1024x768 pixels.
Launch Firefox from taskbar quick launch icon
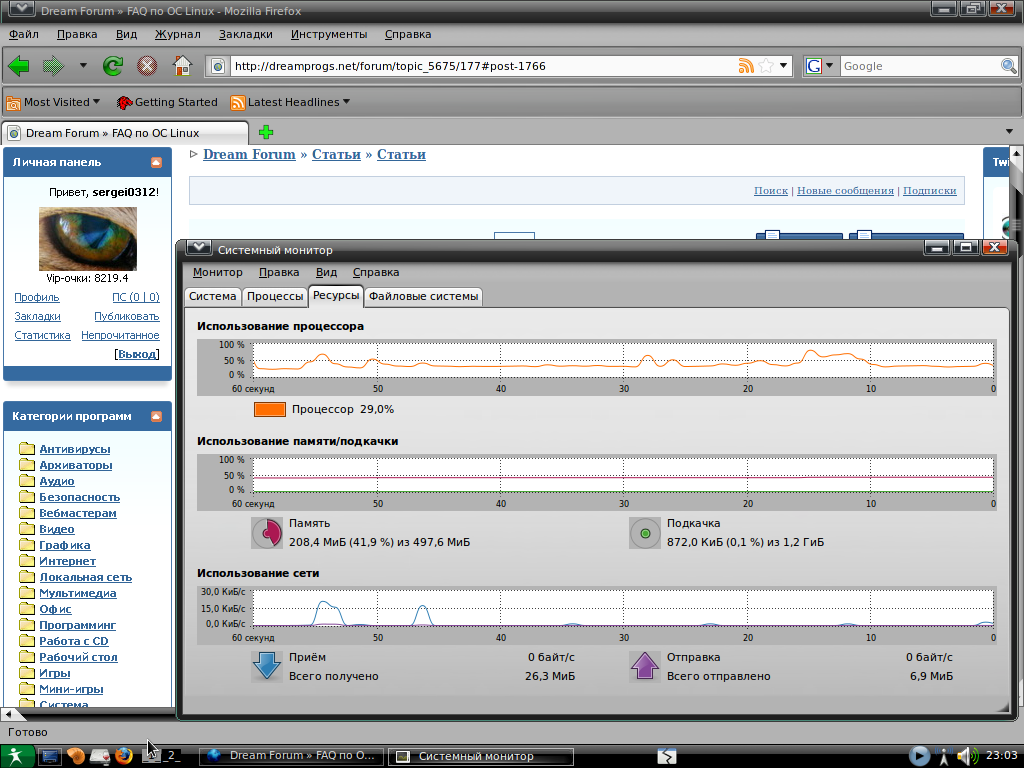coord(123,756)
